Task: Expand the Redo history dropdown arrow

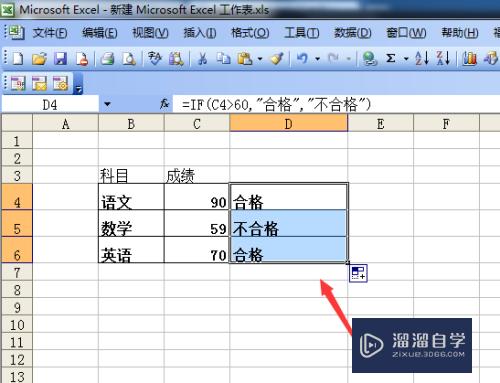Action: 349,59
